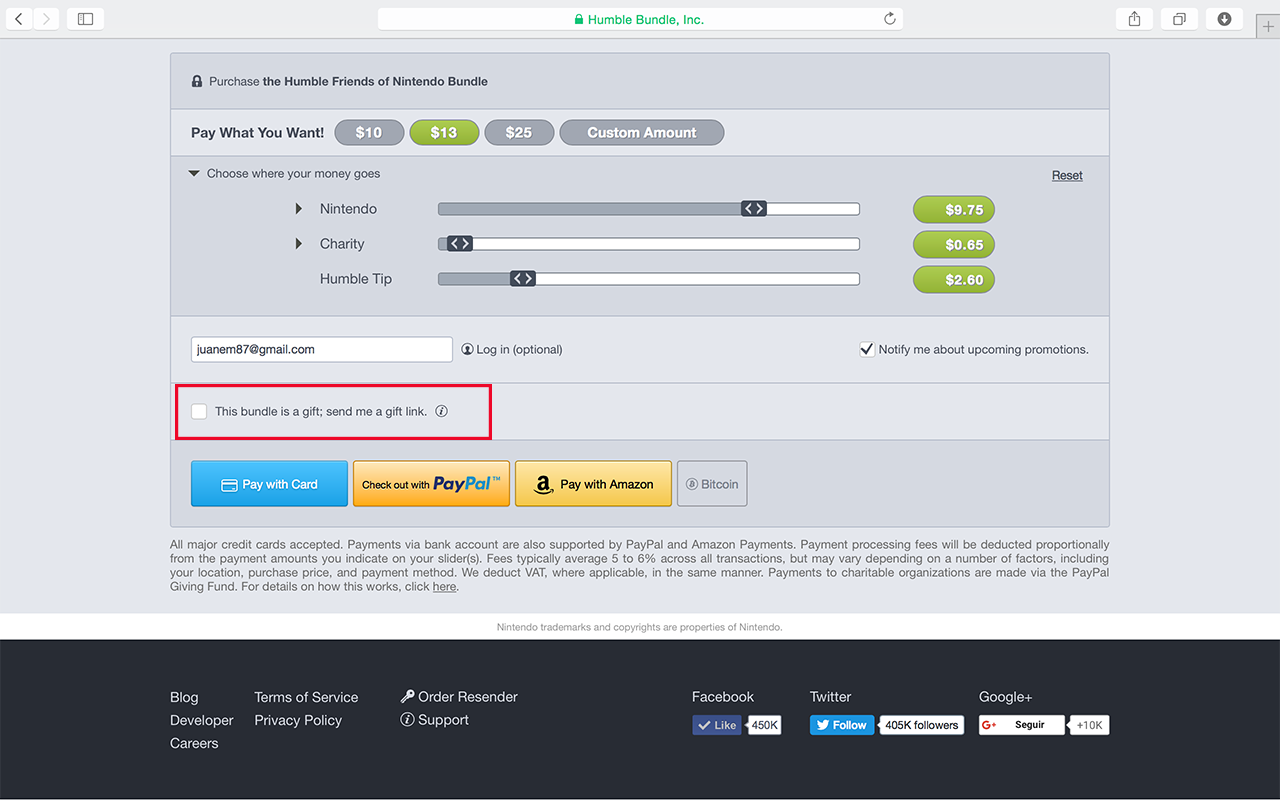
Task: Click Log in (optional) link
Action: (x=512, y=349)
